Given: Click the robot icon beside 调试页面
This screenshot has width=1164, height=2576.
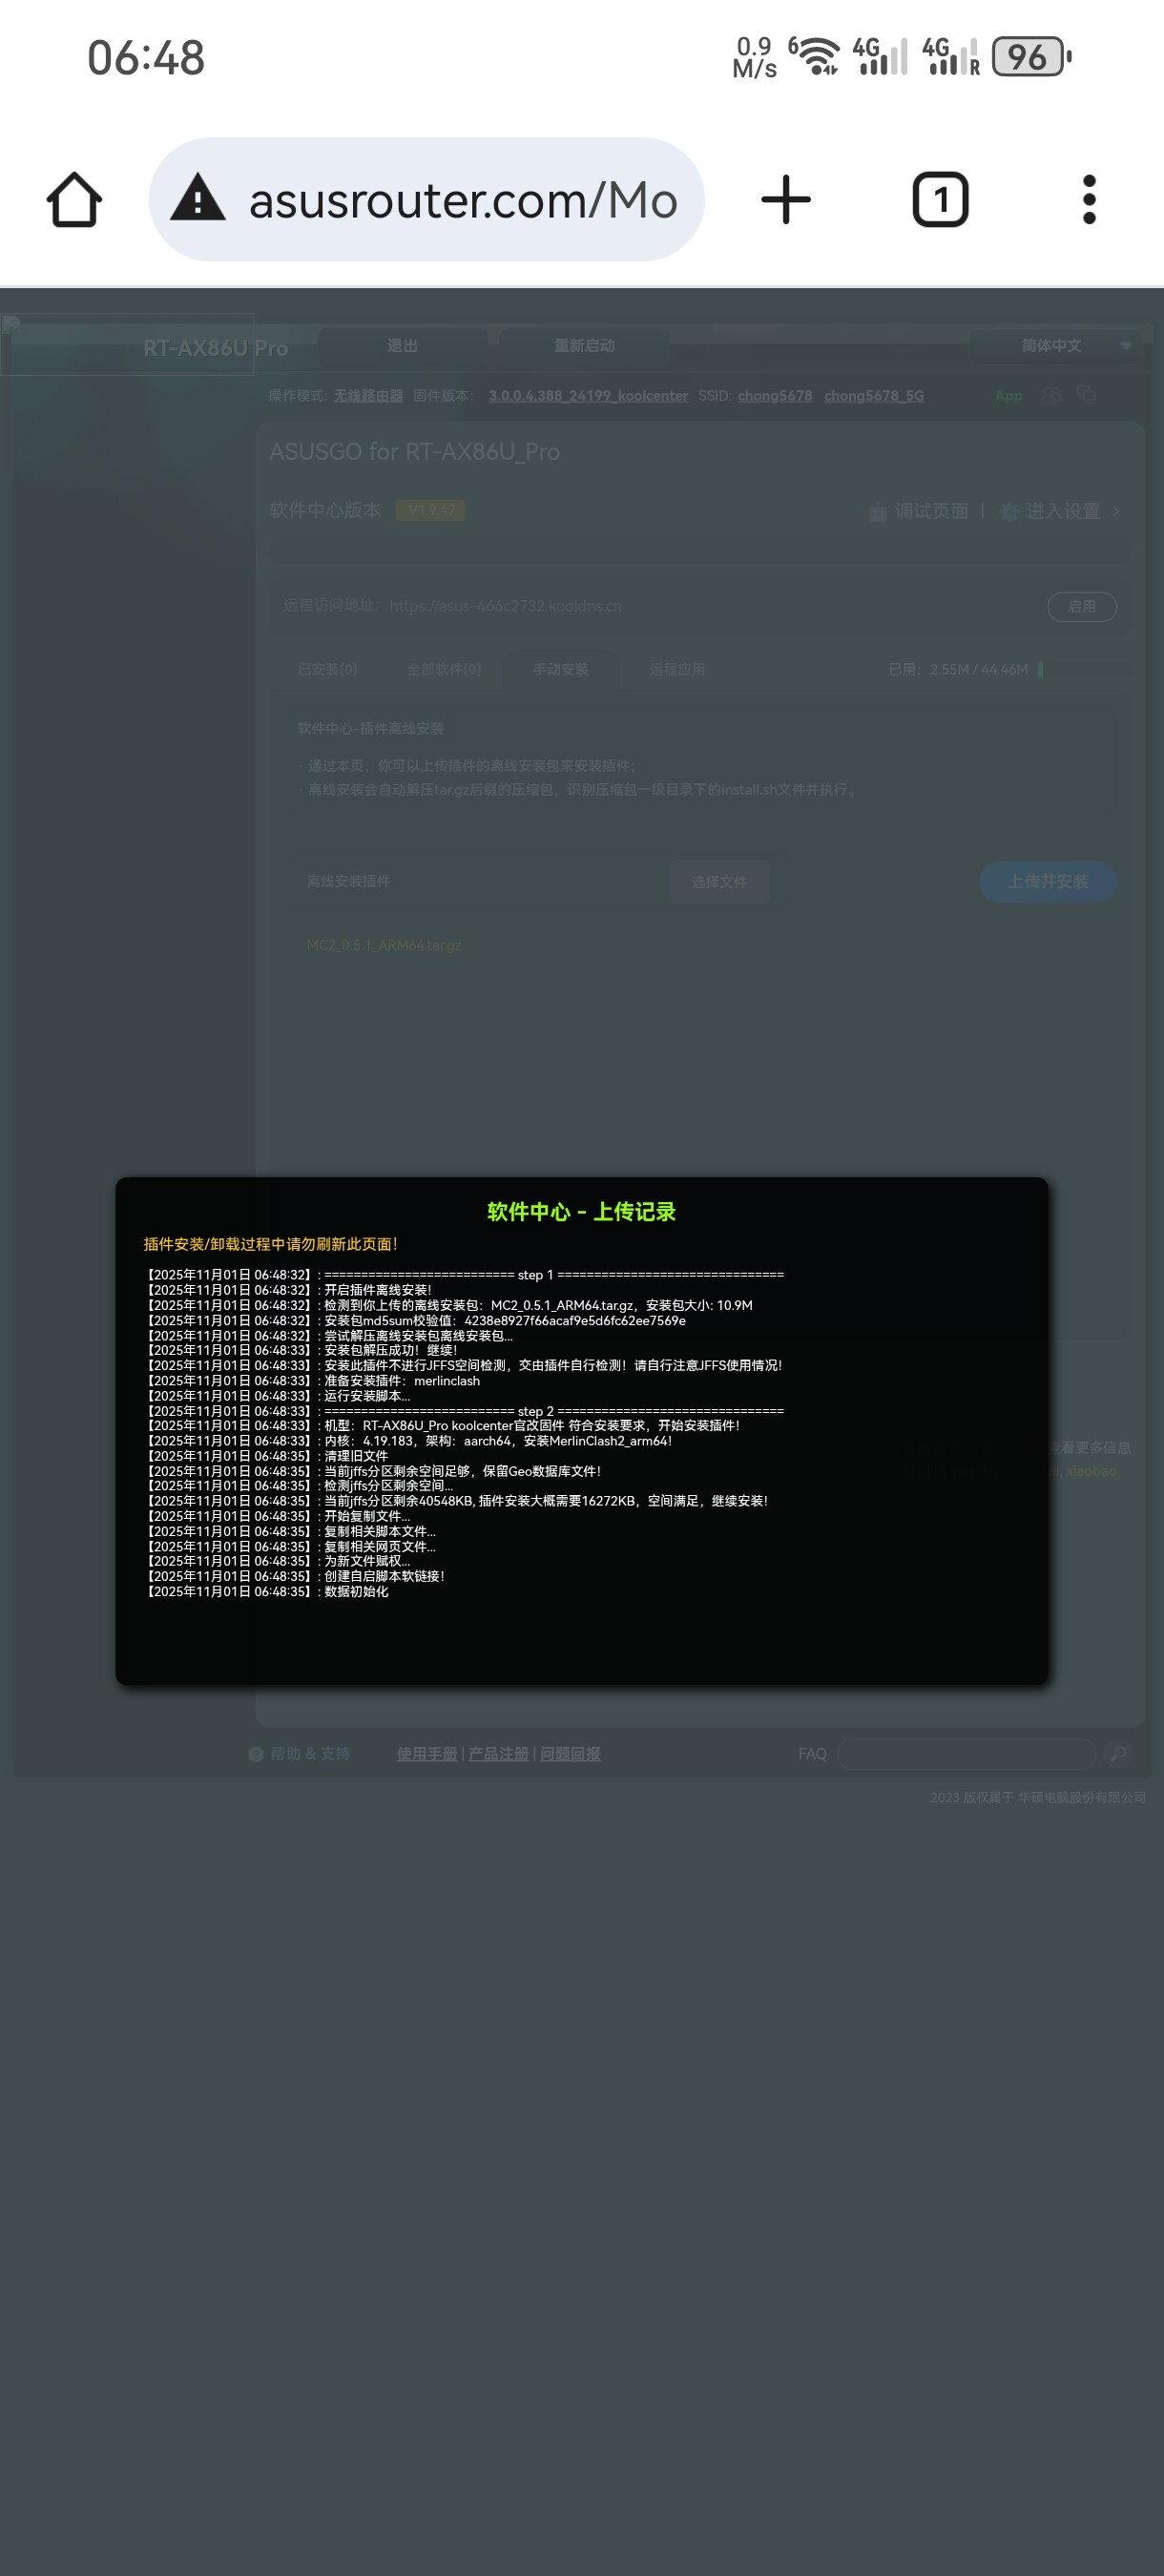Looking at the screenshot, I should 878,512.
